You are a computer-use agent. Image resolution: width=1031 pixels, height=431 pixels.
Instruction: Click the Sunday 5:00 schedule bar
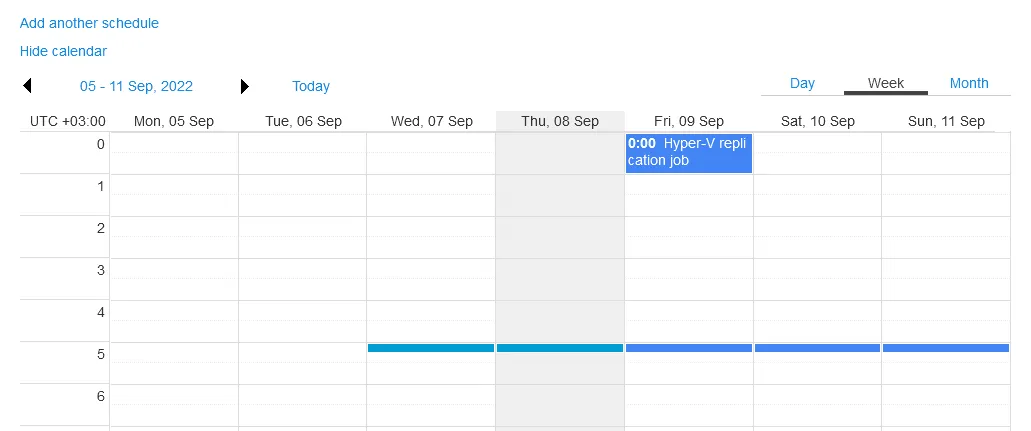[x=946, y=348]
